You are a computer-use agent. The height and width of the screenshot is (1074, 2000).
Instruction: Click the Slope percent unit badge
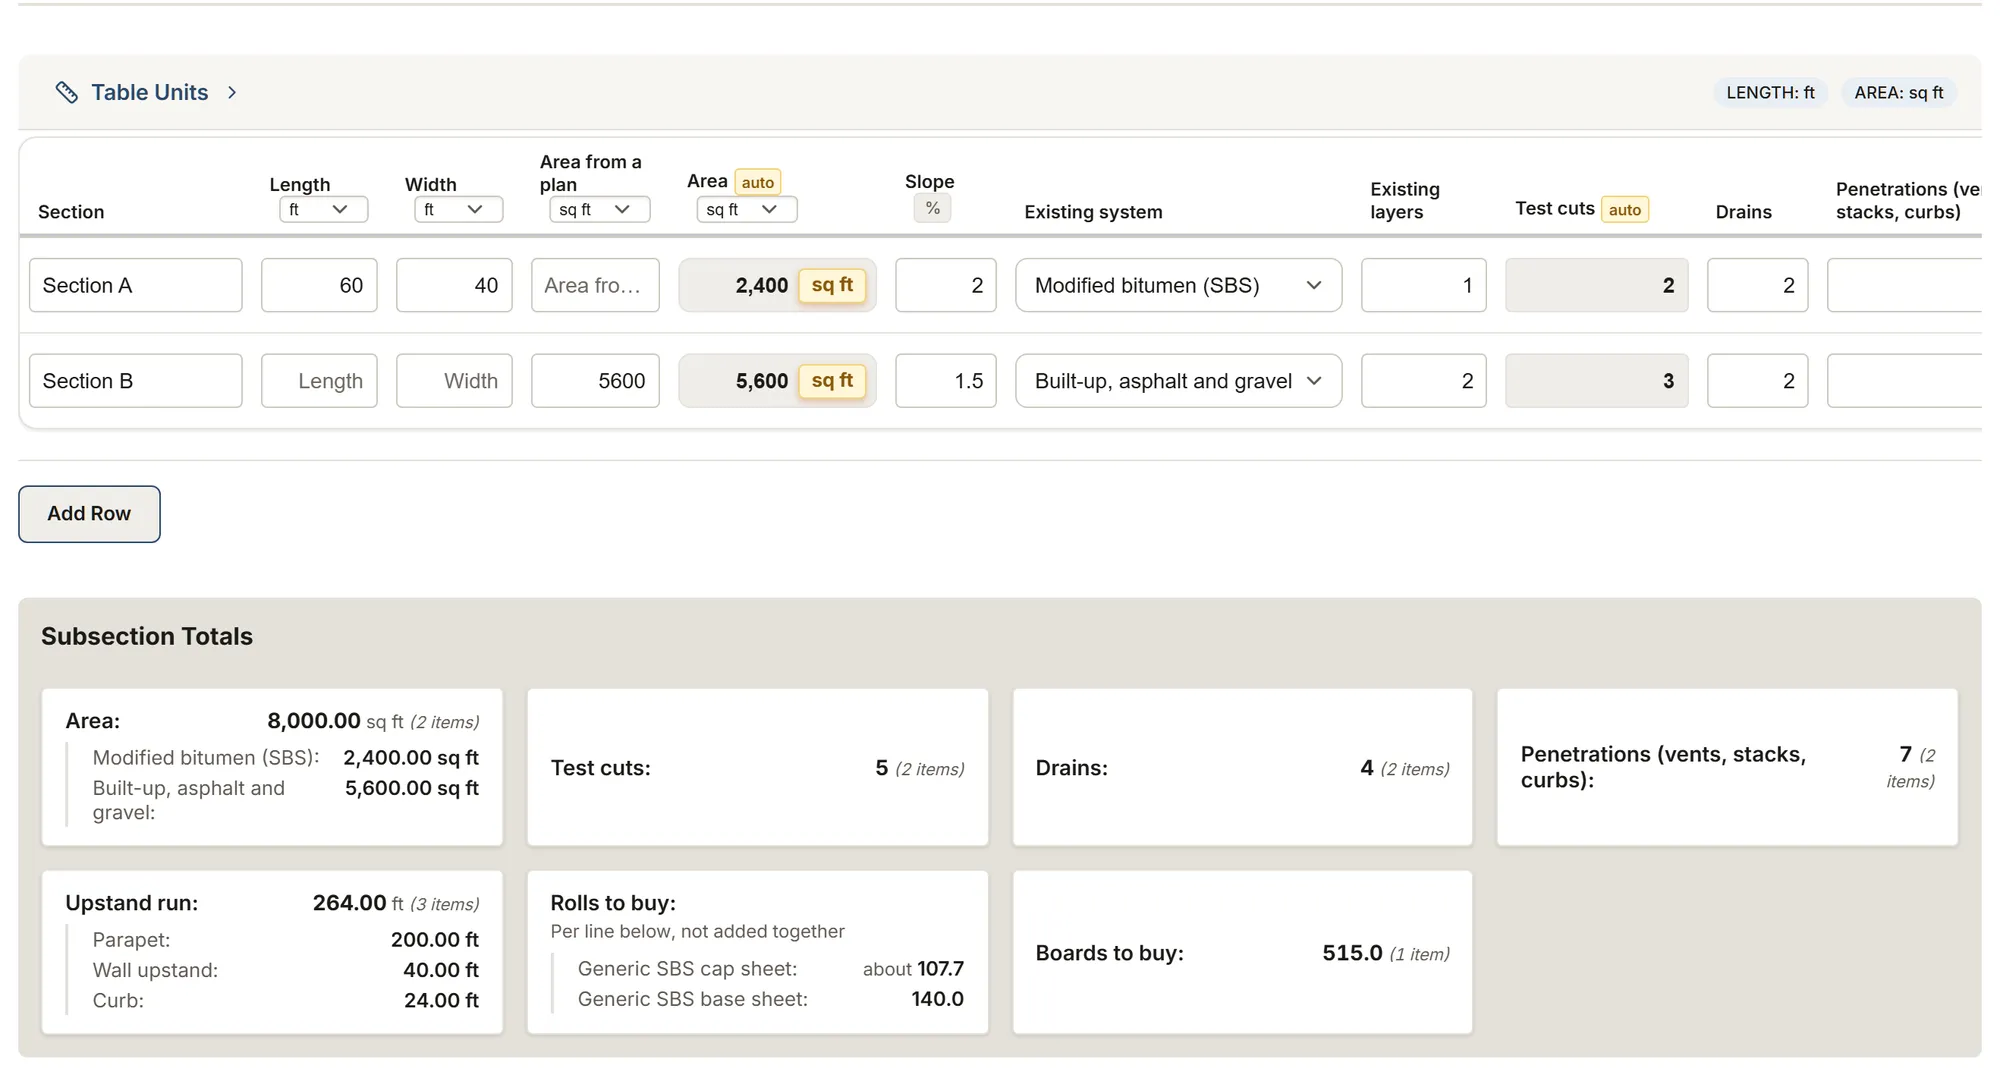pos(932,208)
